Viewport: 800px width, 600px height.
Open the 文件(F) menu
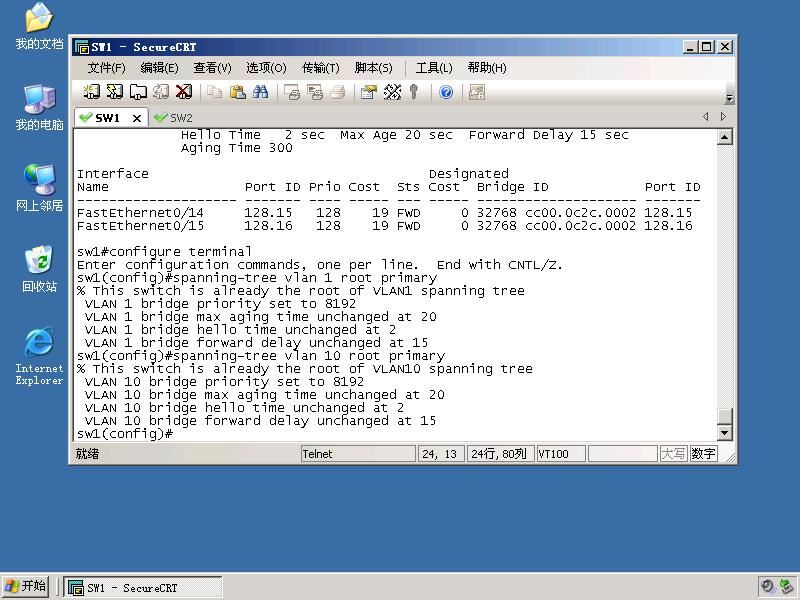coord(106,68)
